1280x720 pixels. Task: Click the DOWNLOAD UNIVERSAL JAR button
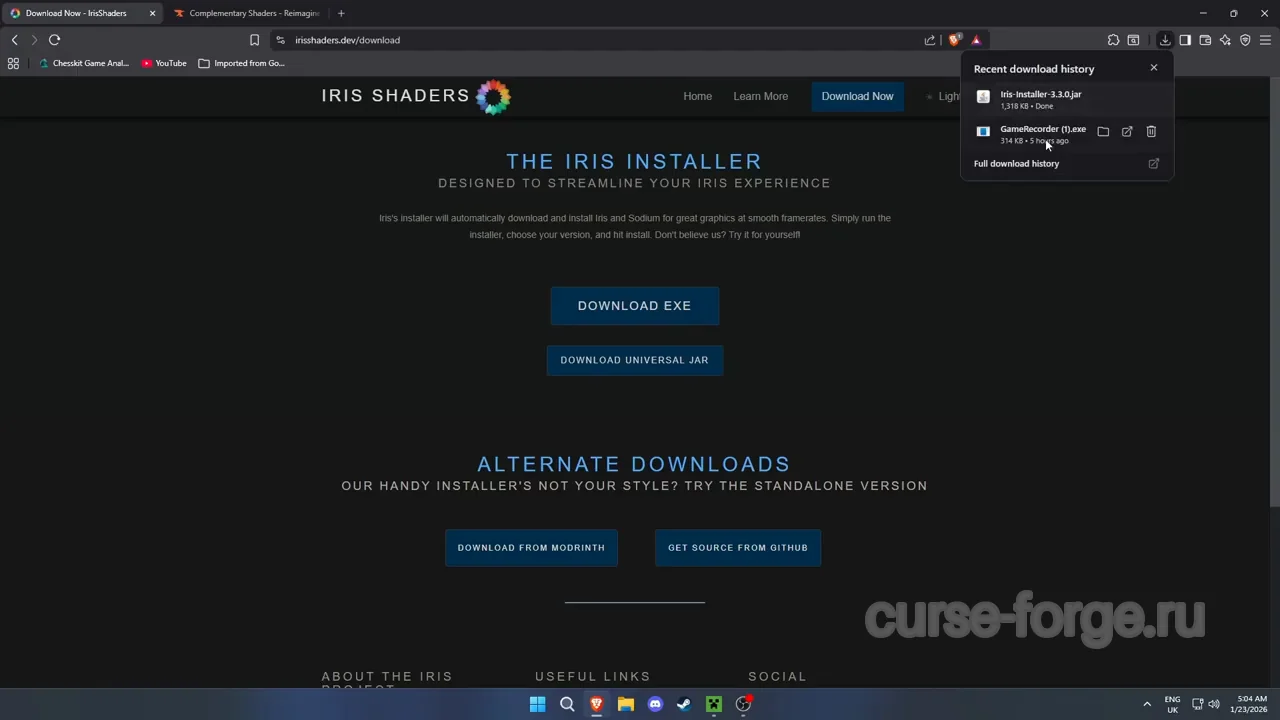(634, 360)
